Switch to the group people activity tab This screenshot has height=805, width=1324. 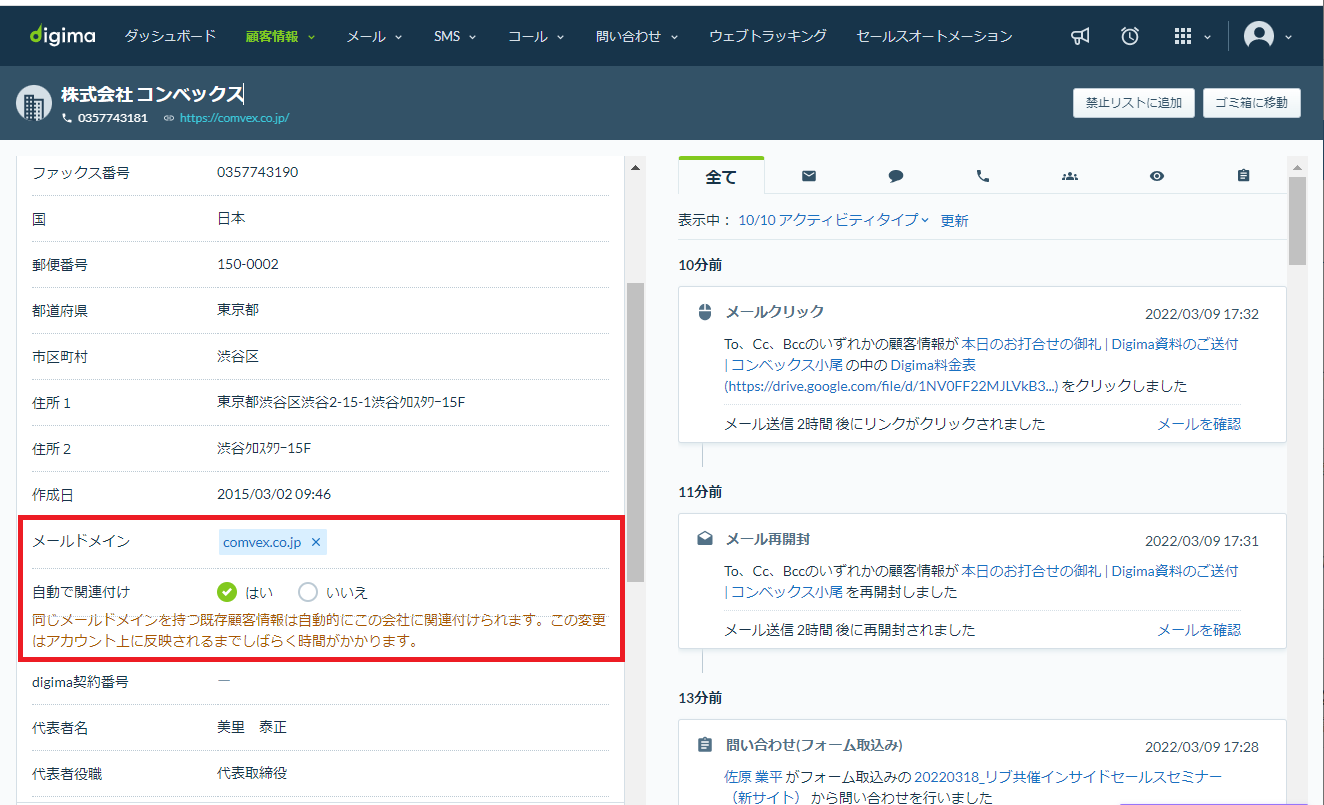(1070, 176)
